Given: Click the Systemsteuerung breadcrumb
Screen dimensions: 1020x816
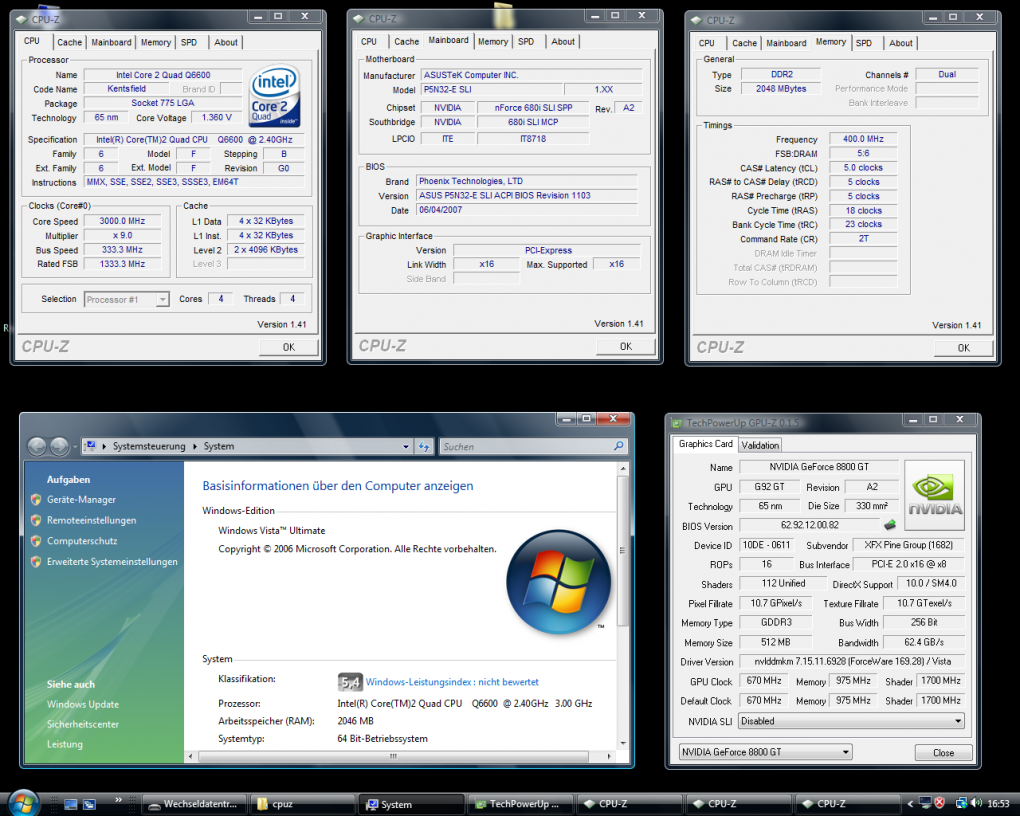Looking at the screenshot, I should coord(149,446).
